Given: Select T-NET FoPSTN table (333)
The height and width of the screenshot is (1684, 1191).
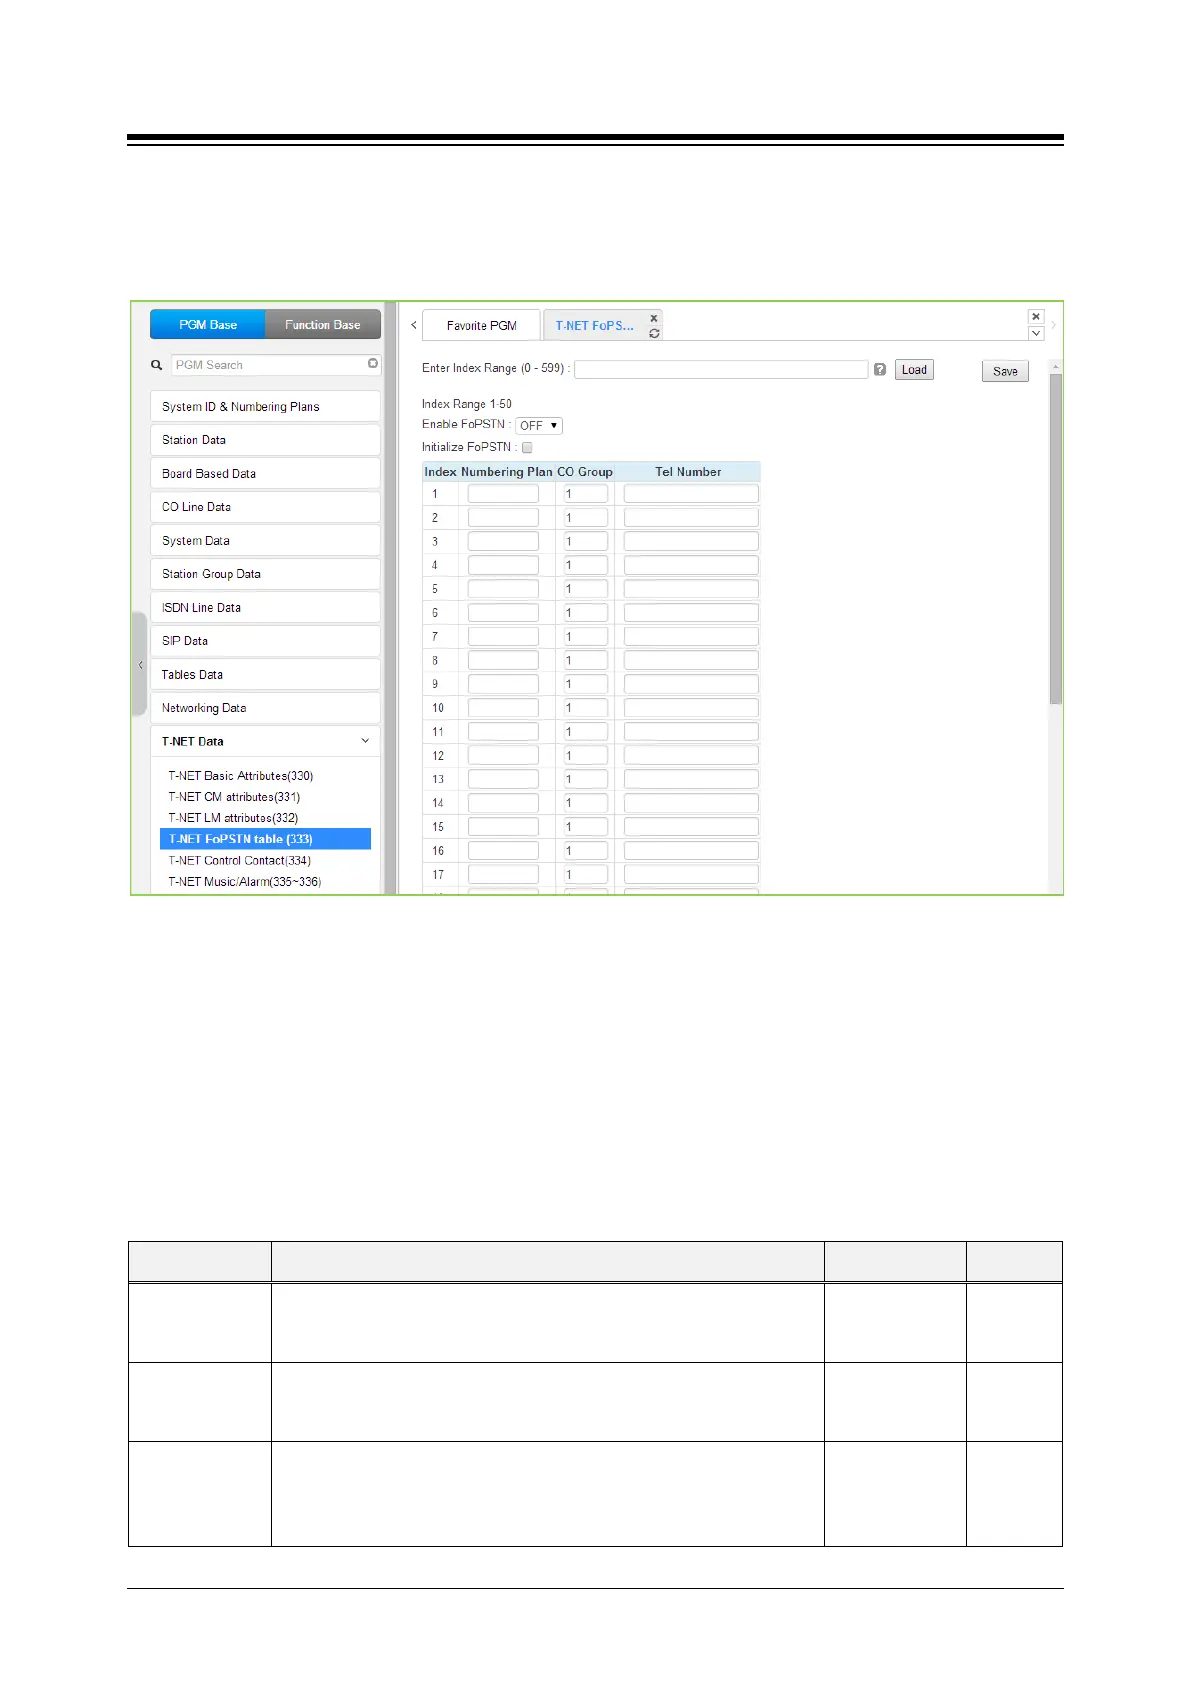Looking at the screenshot, I should (265, 839).
